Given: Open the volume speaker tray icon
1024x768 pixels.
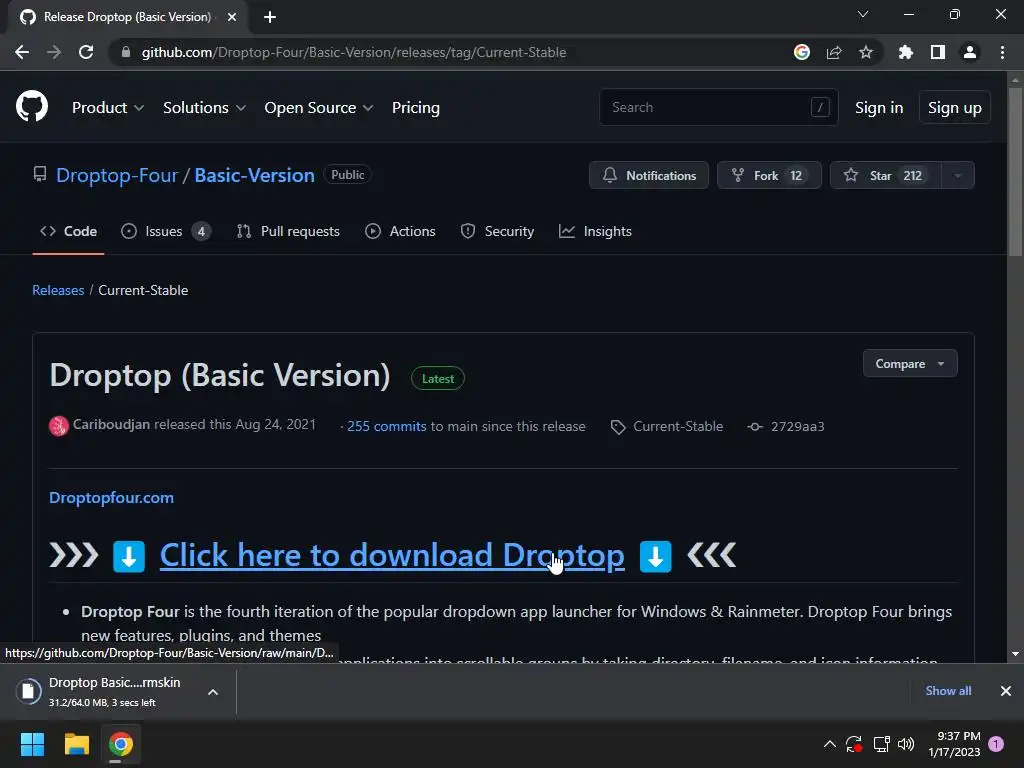Looking at the screenshot, I should click(906, 744).
